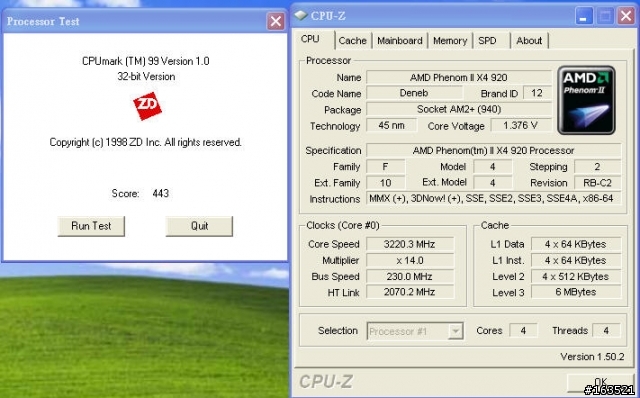
Task: Open the Mainboard tab
Action: click(400, 41)
